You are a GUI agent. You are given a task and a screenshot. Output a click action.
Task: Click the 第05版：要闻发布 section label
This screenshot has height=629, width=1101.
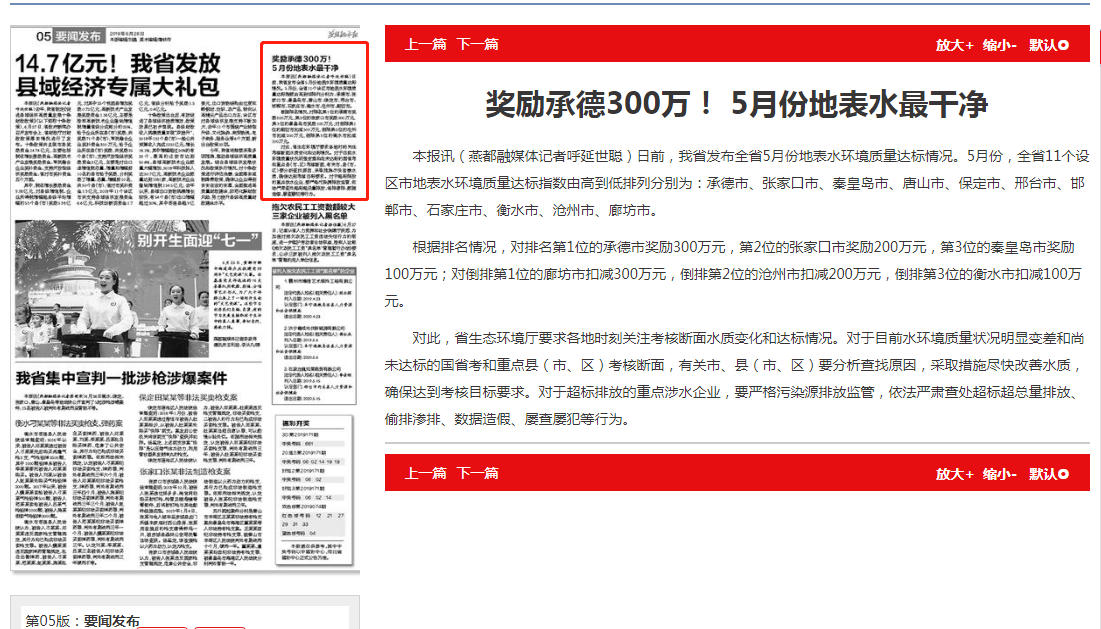pyautogui.click(x=82, y=621)
